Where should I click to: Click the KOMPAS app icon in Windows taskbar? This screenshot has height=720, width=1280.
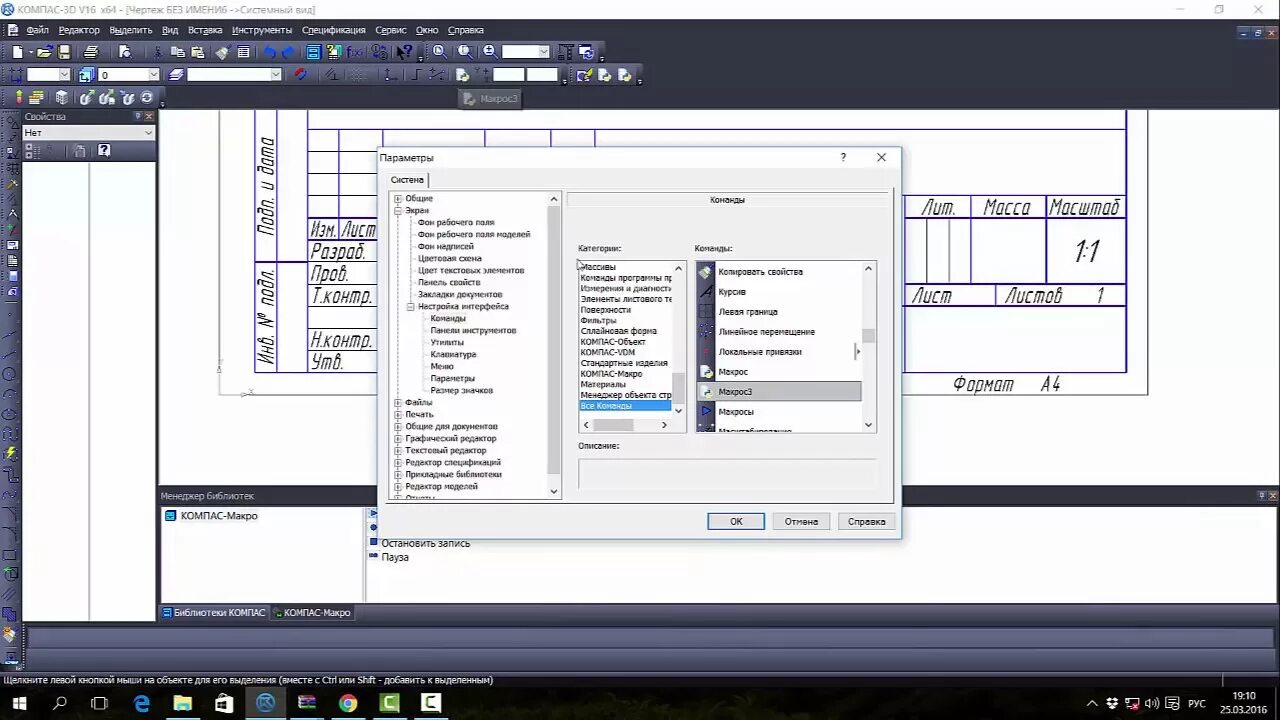tap(265, 703)
